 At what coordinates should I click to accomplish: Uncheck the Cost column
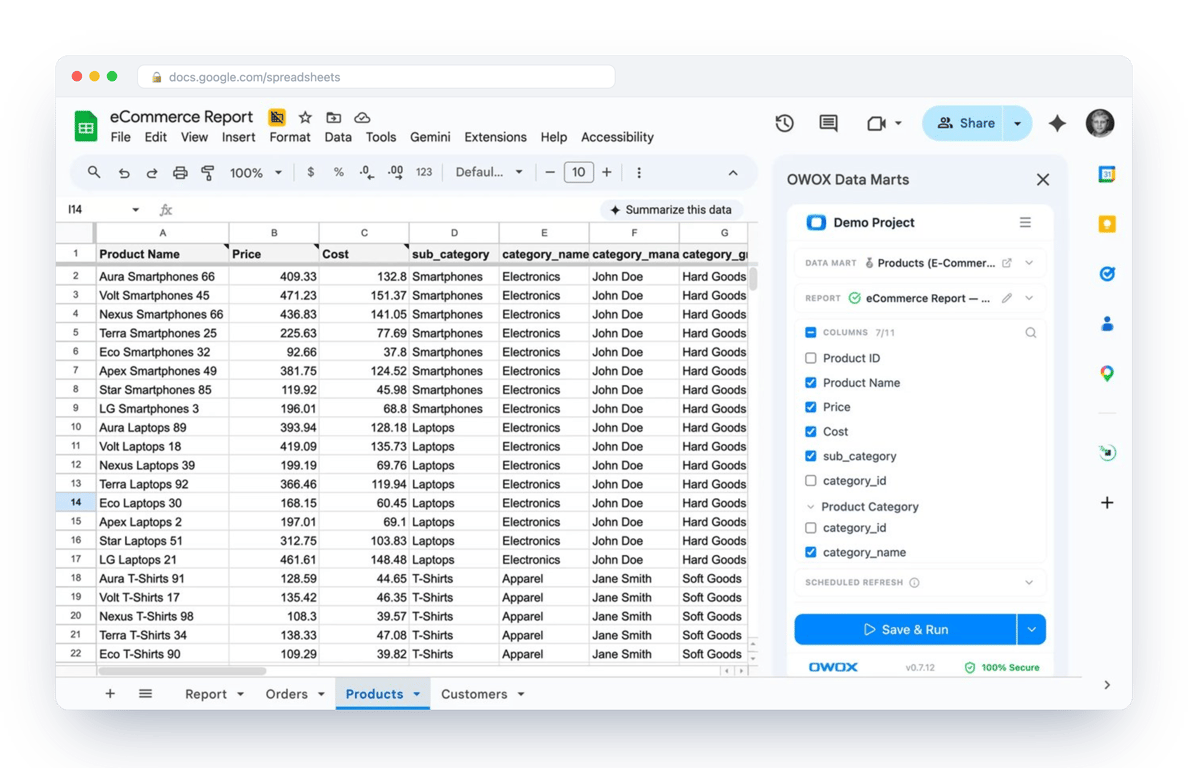(811, 432)
